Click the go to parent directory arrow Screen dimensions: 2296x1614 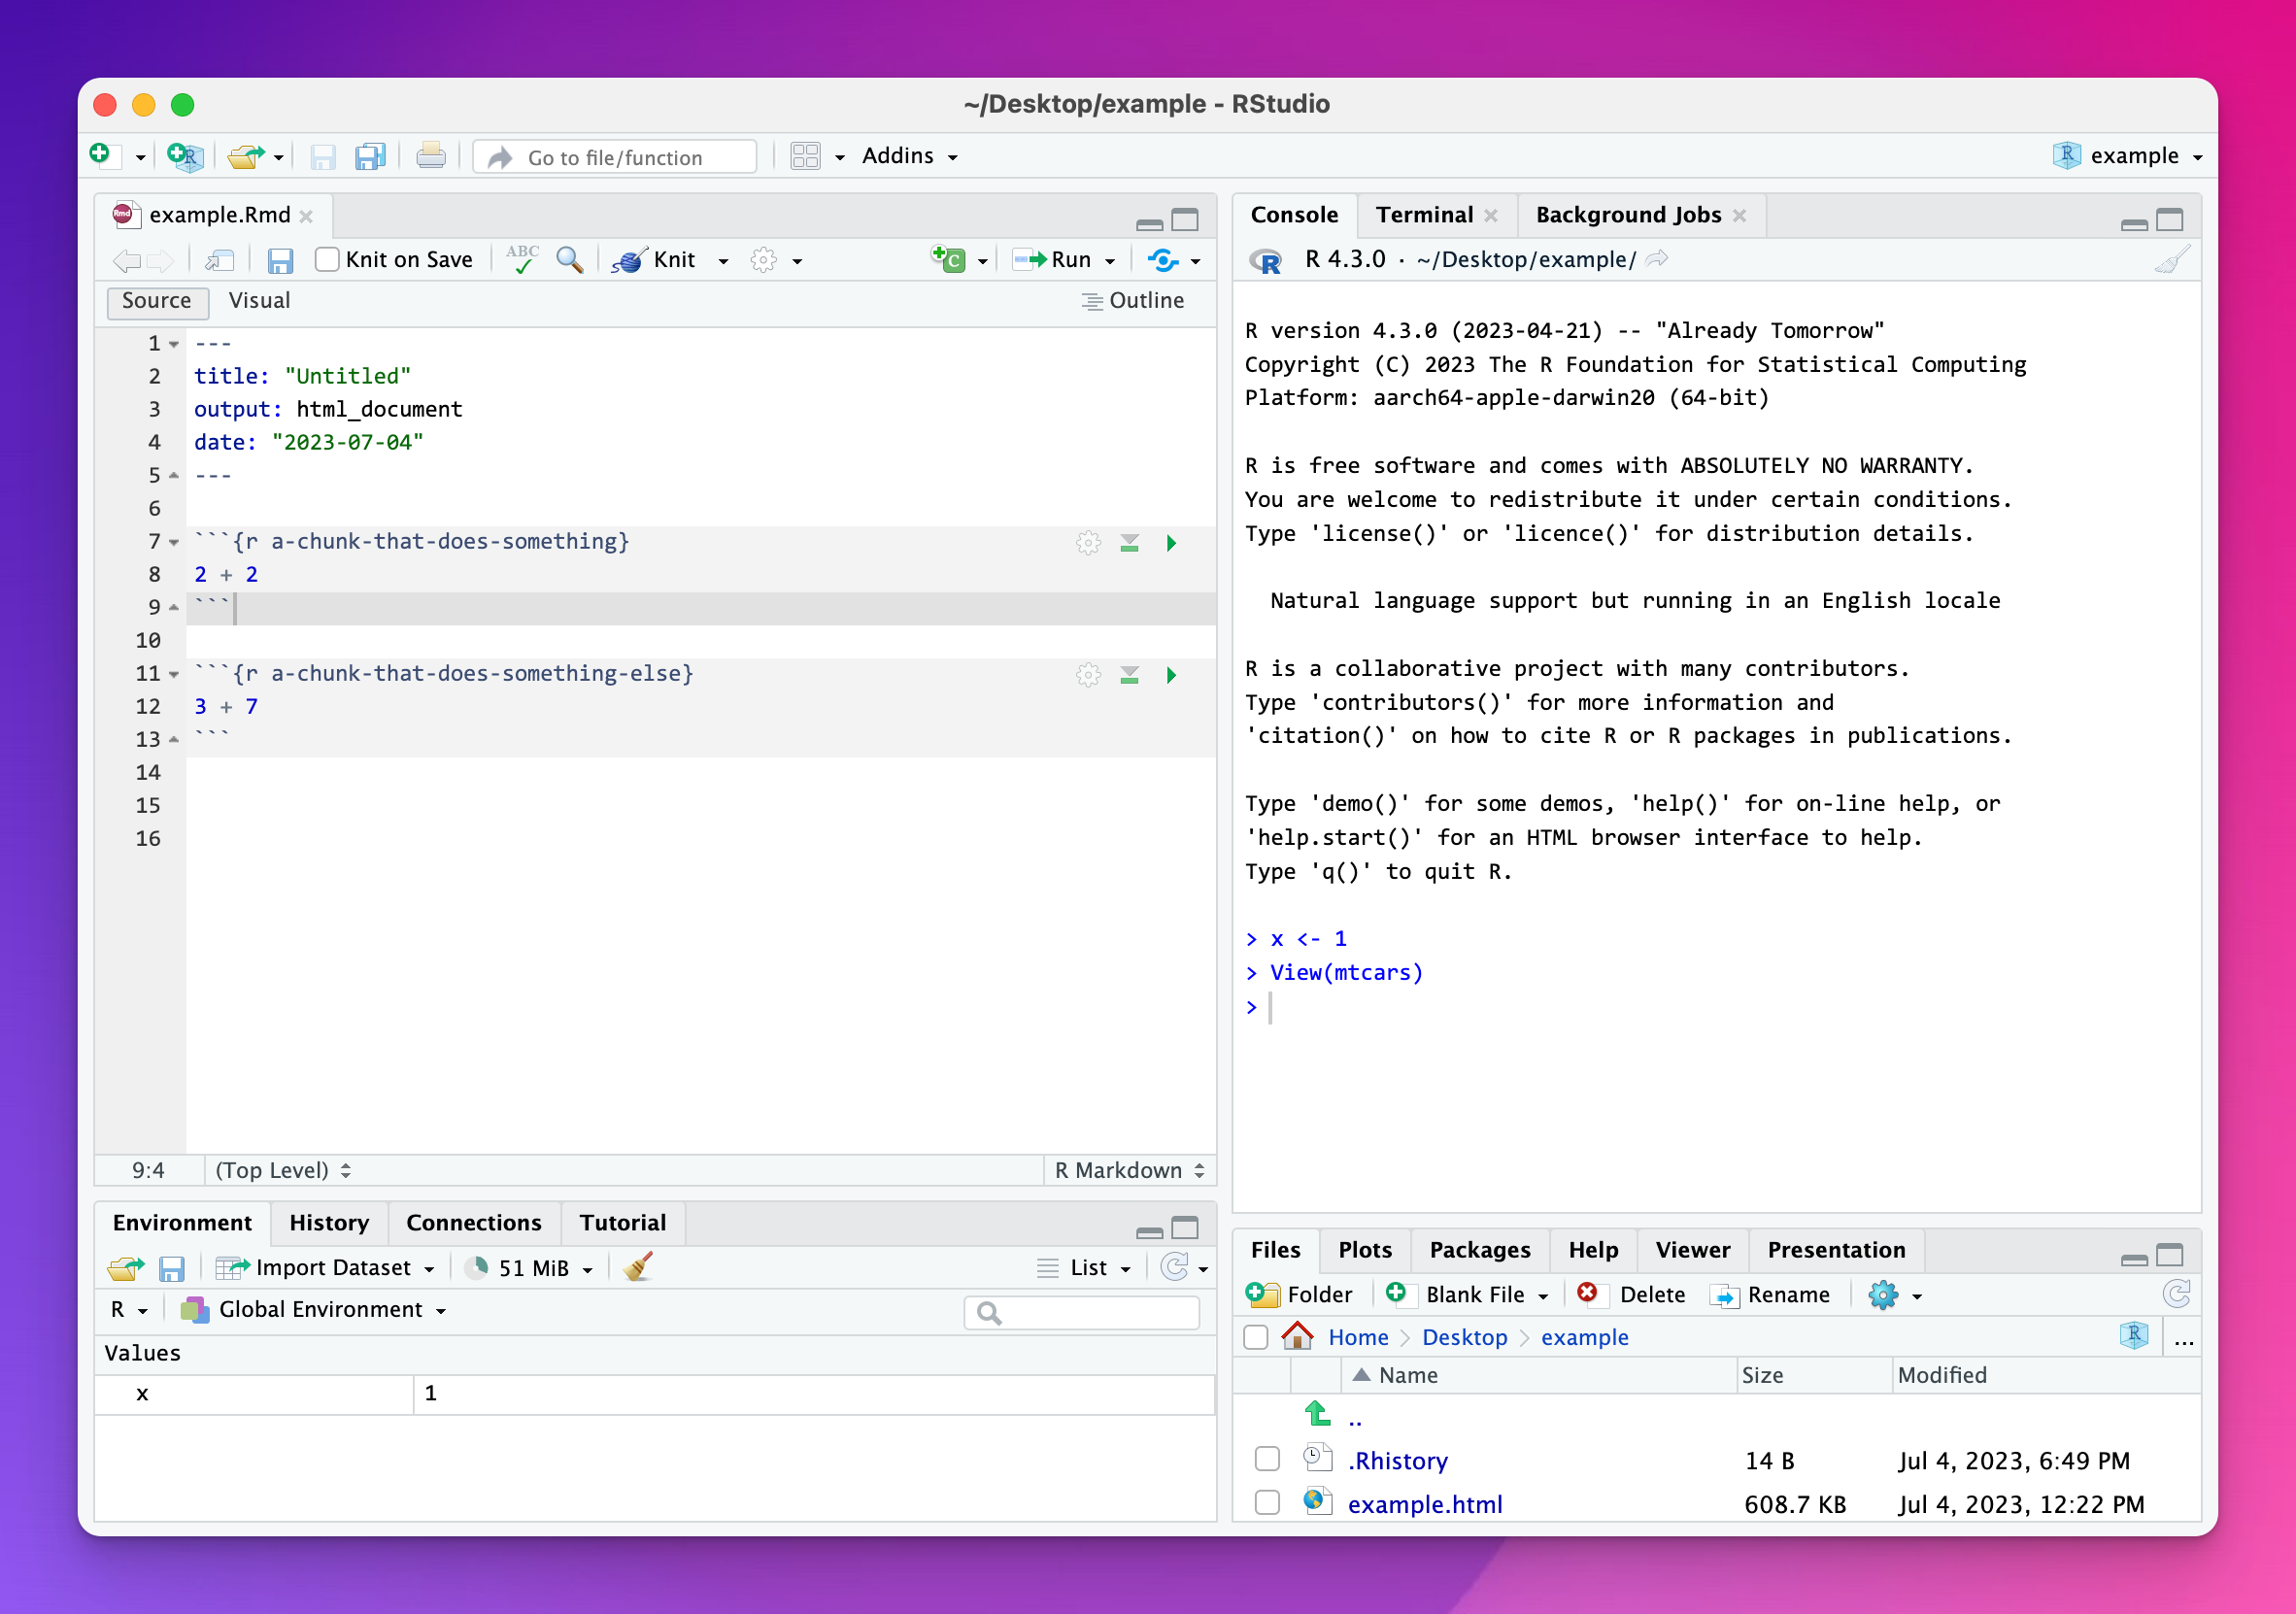1318,1414
